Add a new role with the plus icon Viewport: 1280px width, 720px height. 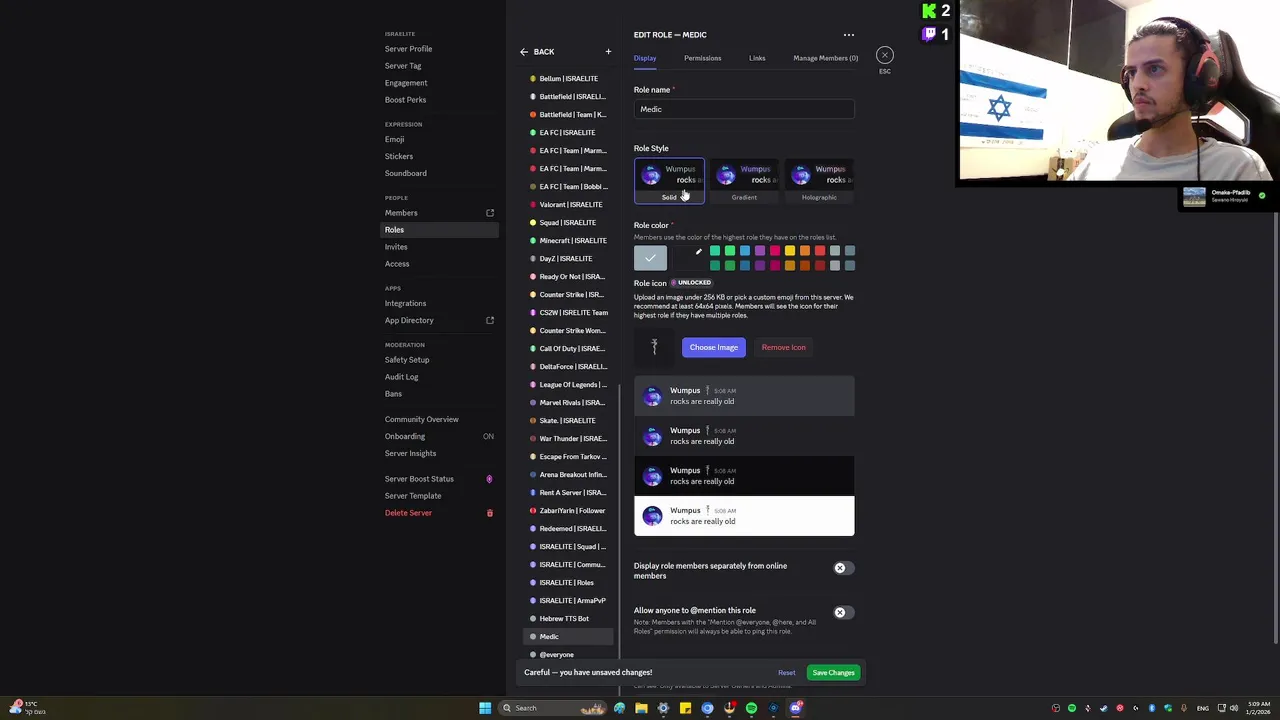pos(608,52)
